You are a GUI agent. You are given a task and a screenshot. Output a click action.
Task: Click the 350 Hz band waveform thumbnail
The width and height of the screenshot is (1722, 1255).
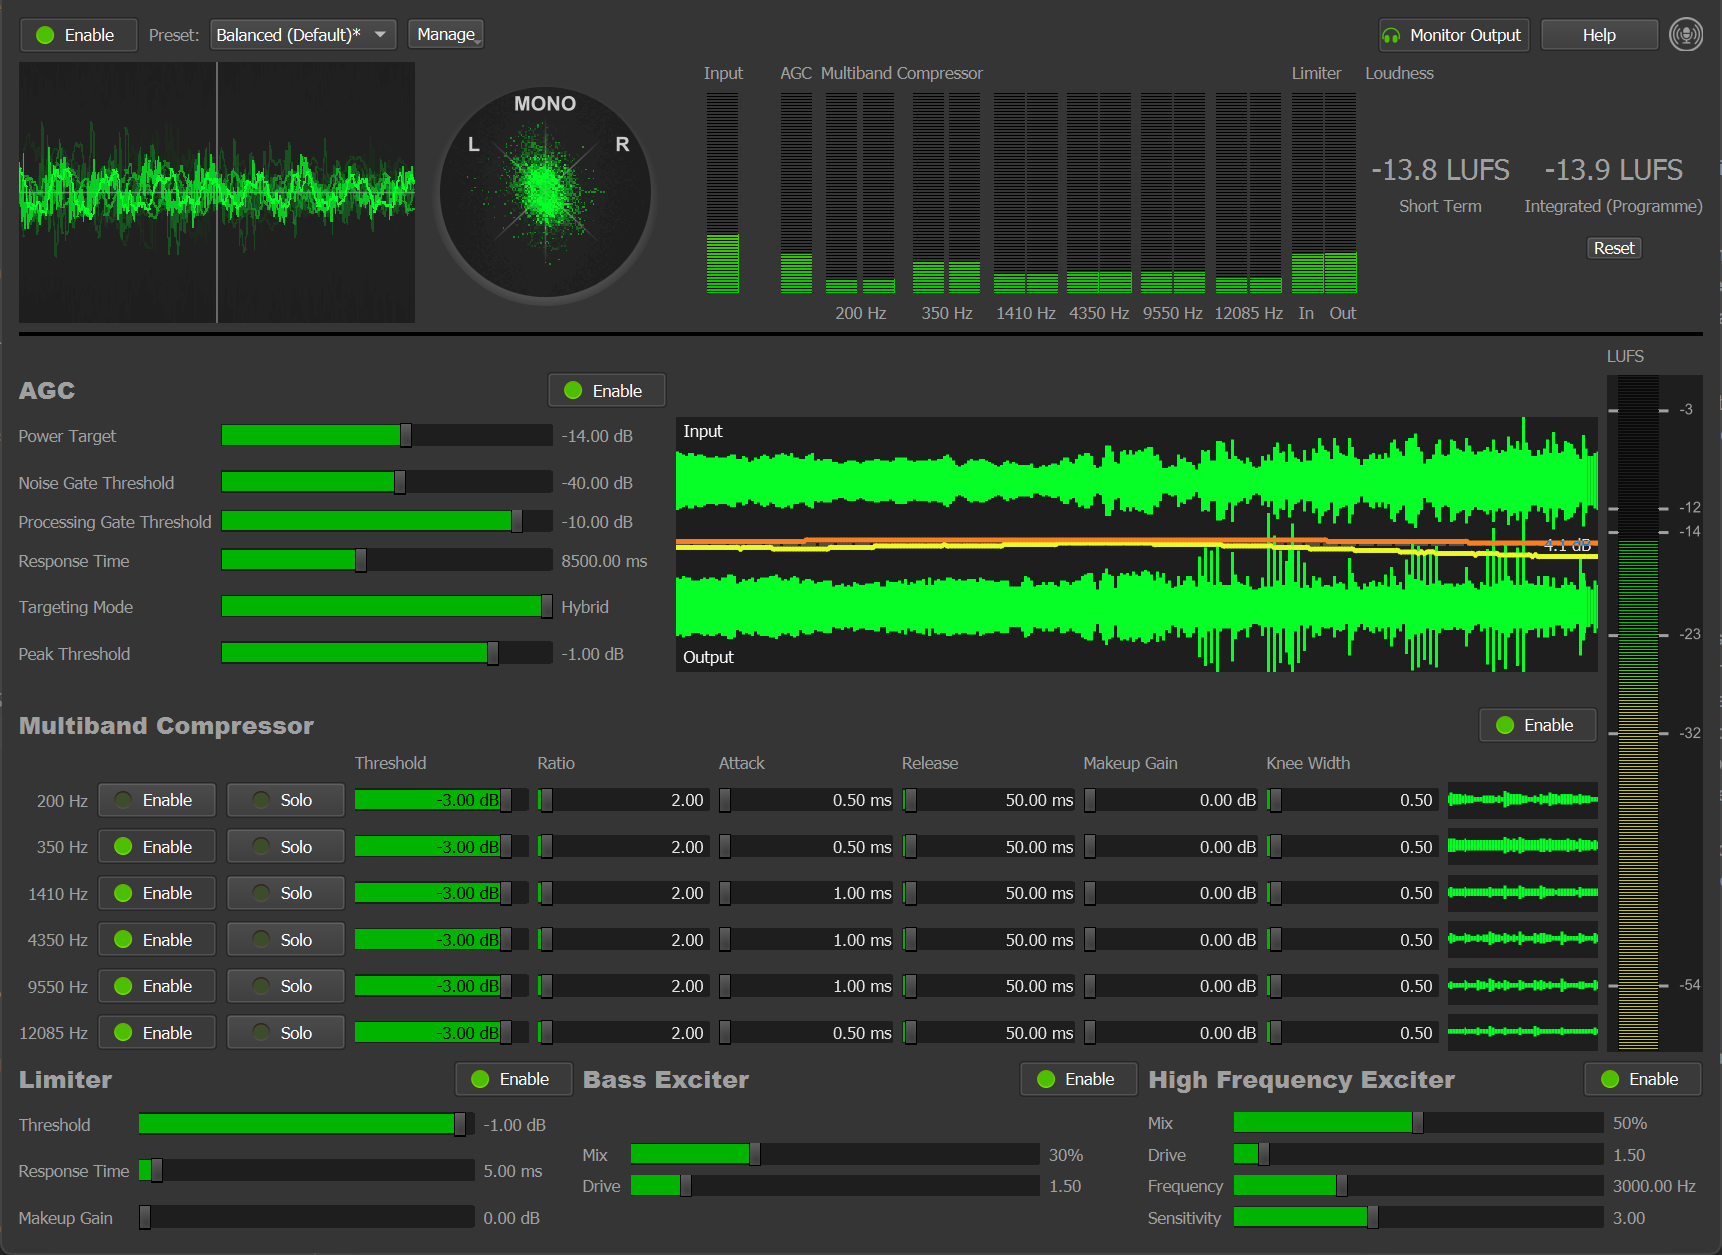1522,846
